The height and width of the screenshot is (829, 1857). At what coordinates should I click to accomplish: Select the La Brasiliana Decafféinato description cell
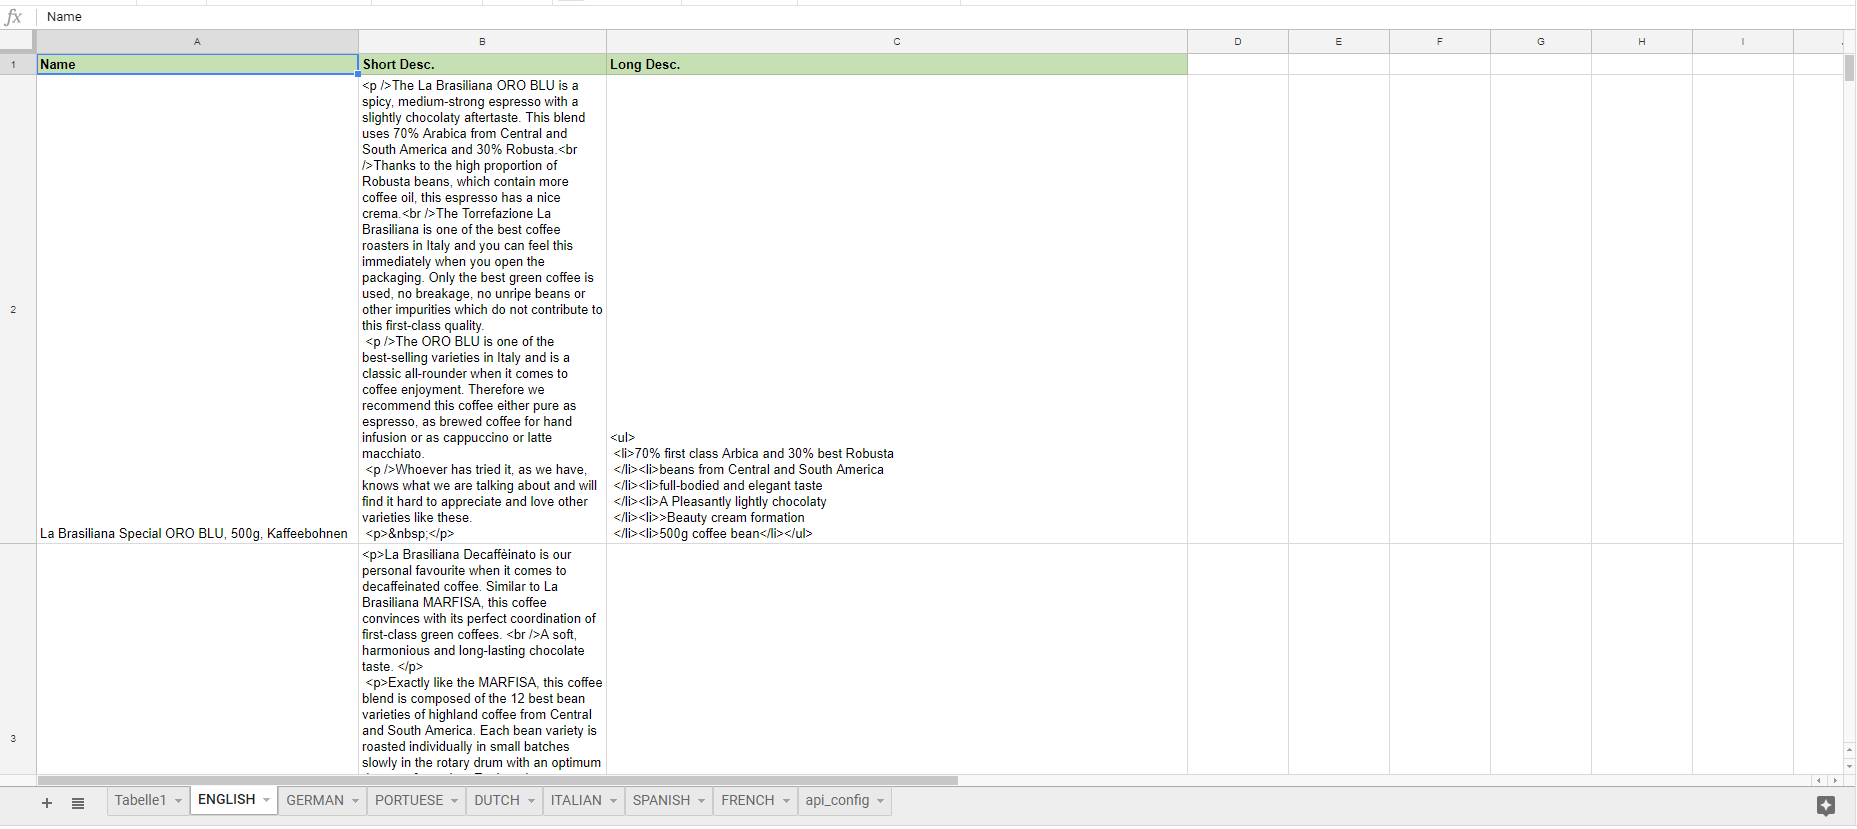pyautogui.click(x=482, y=659)
